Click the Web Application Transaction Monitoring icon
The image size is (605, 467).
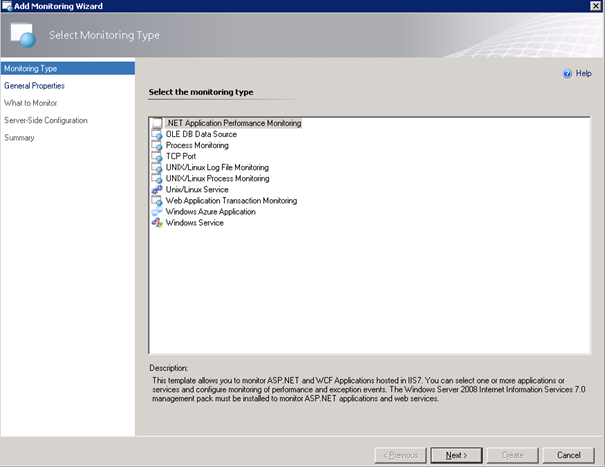click(157, 201)
